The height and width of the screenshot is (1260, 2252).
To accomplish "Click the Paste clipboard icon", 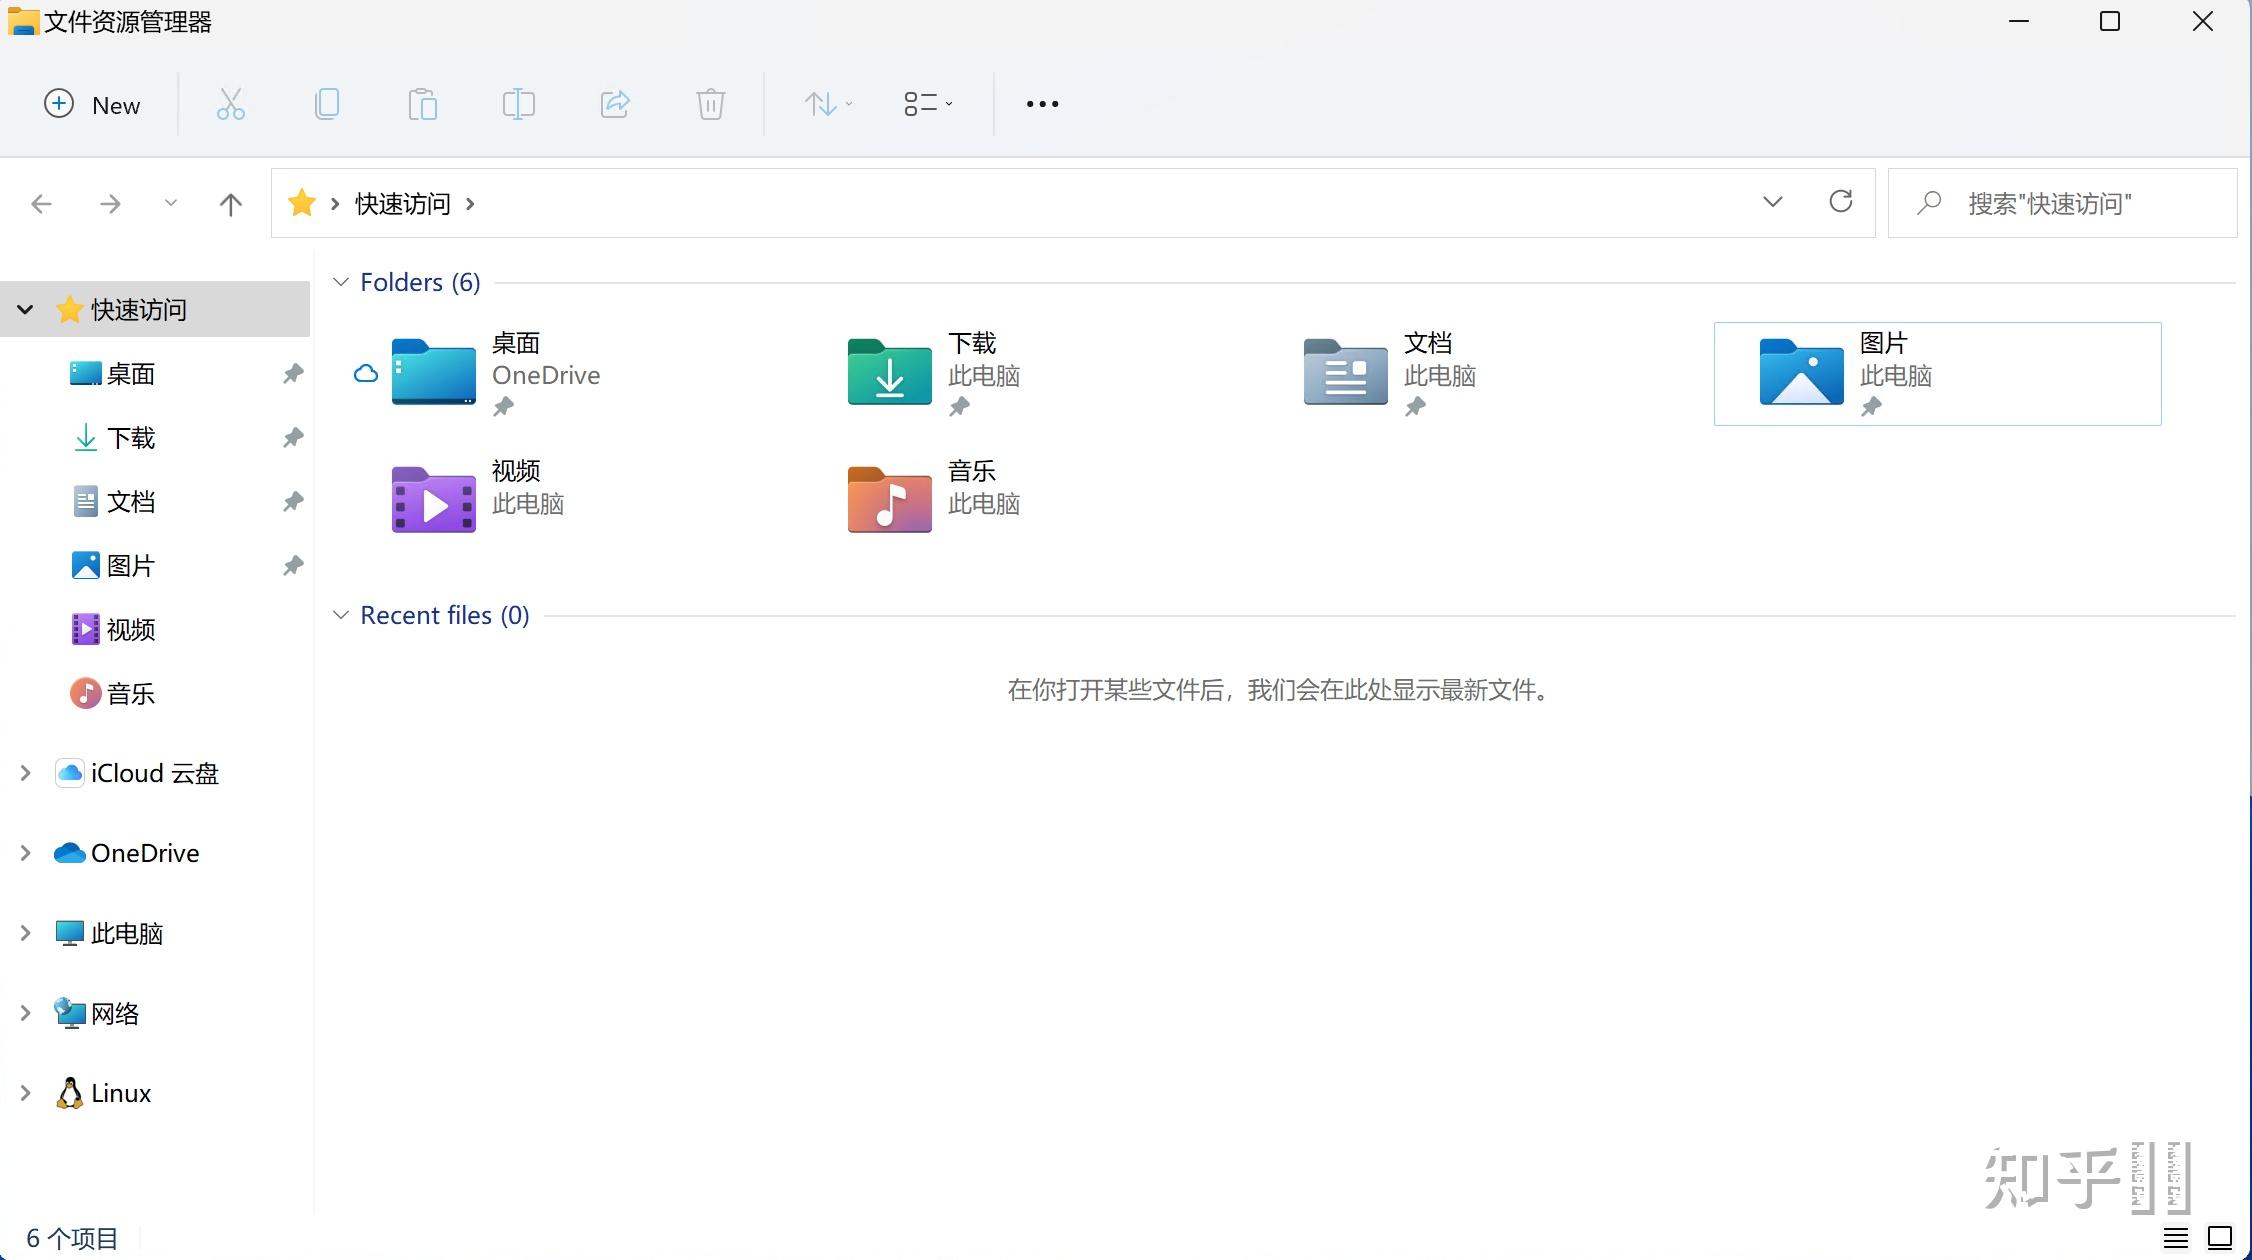I will pyautogui.click(x=422, y=104).
